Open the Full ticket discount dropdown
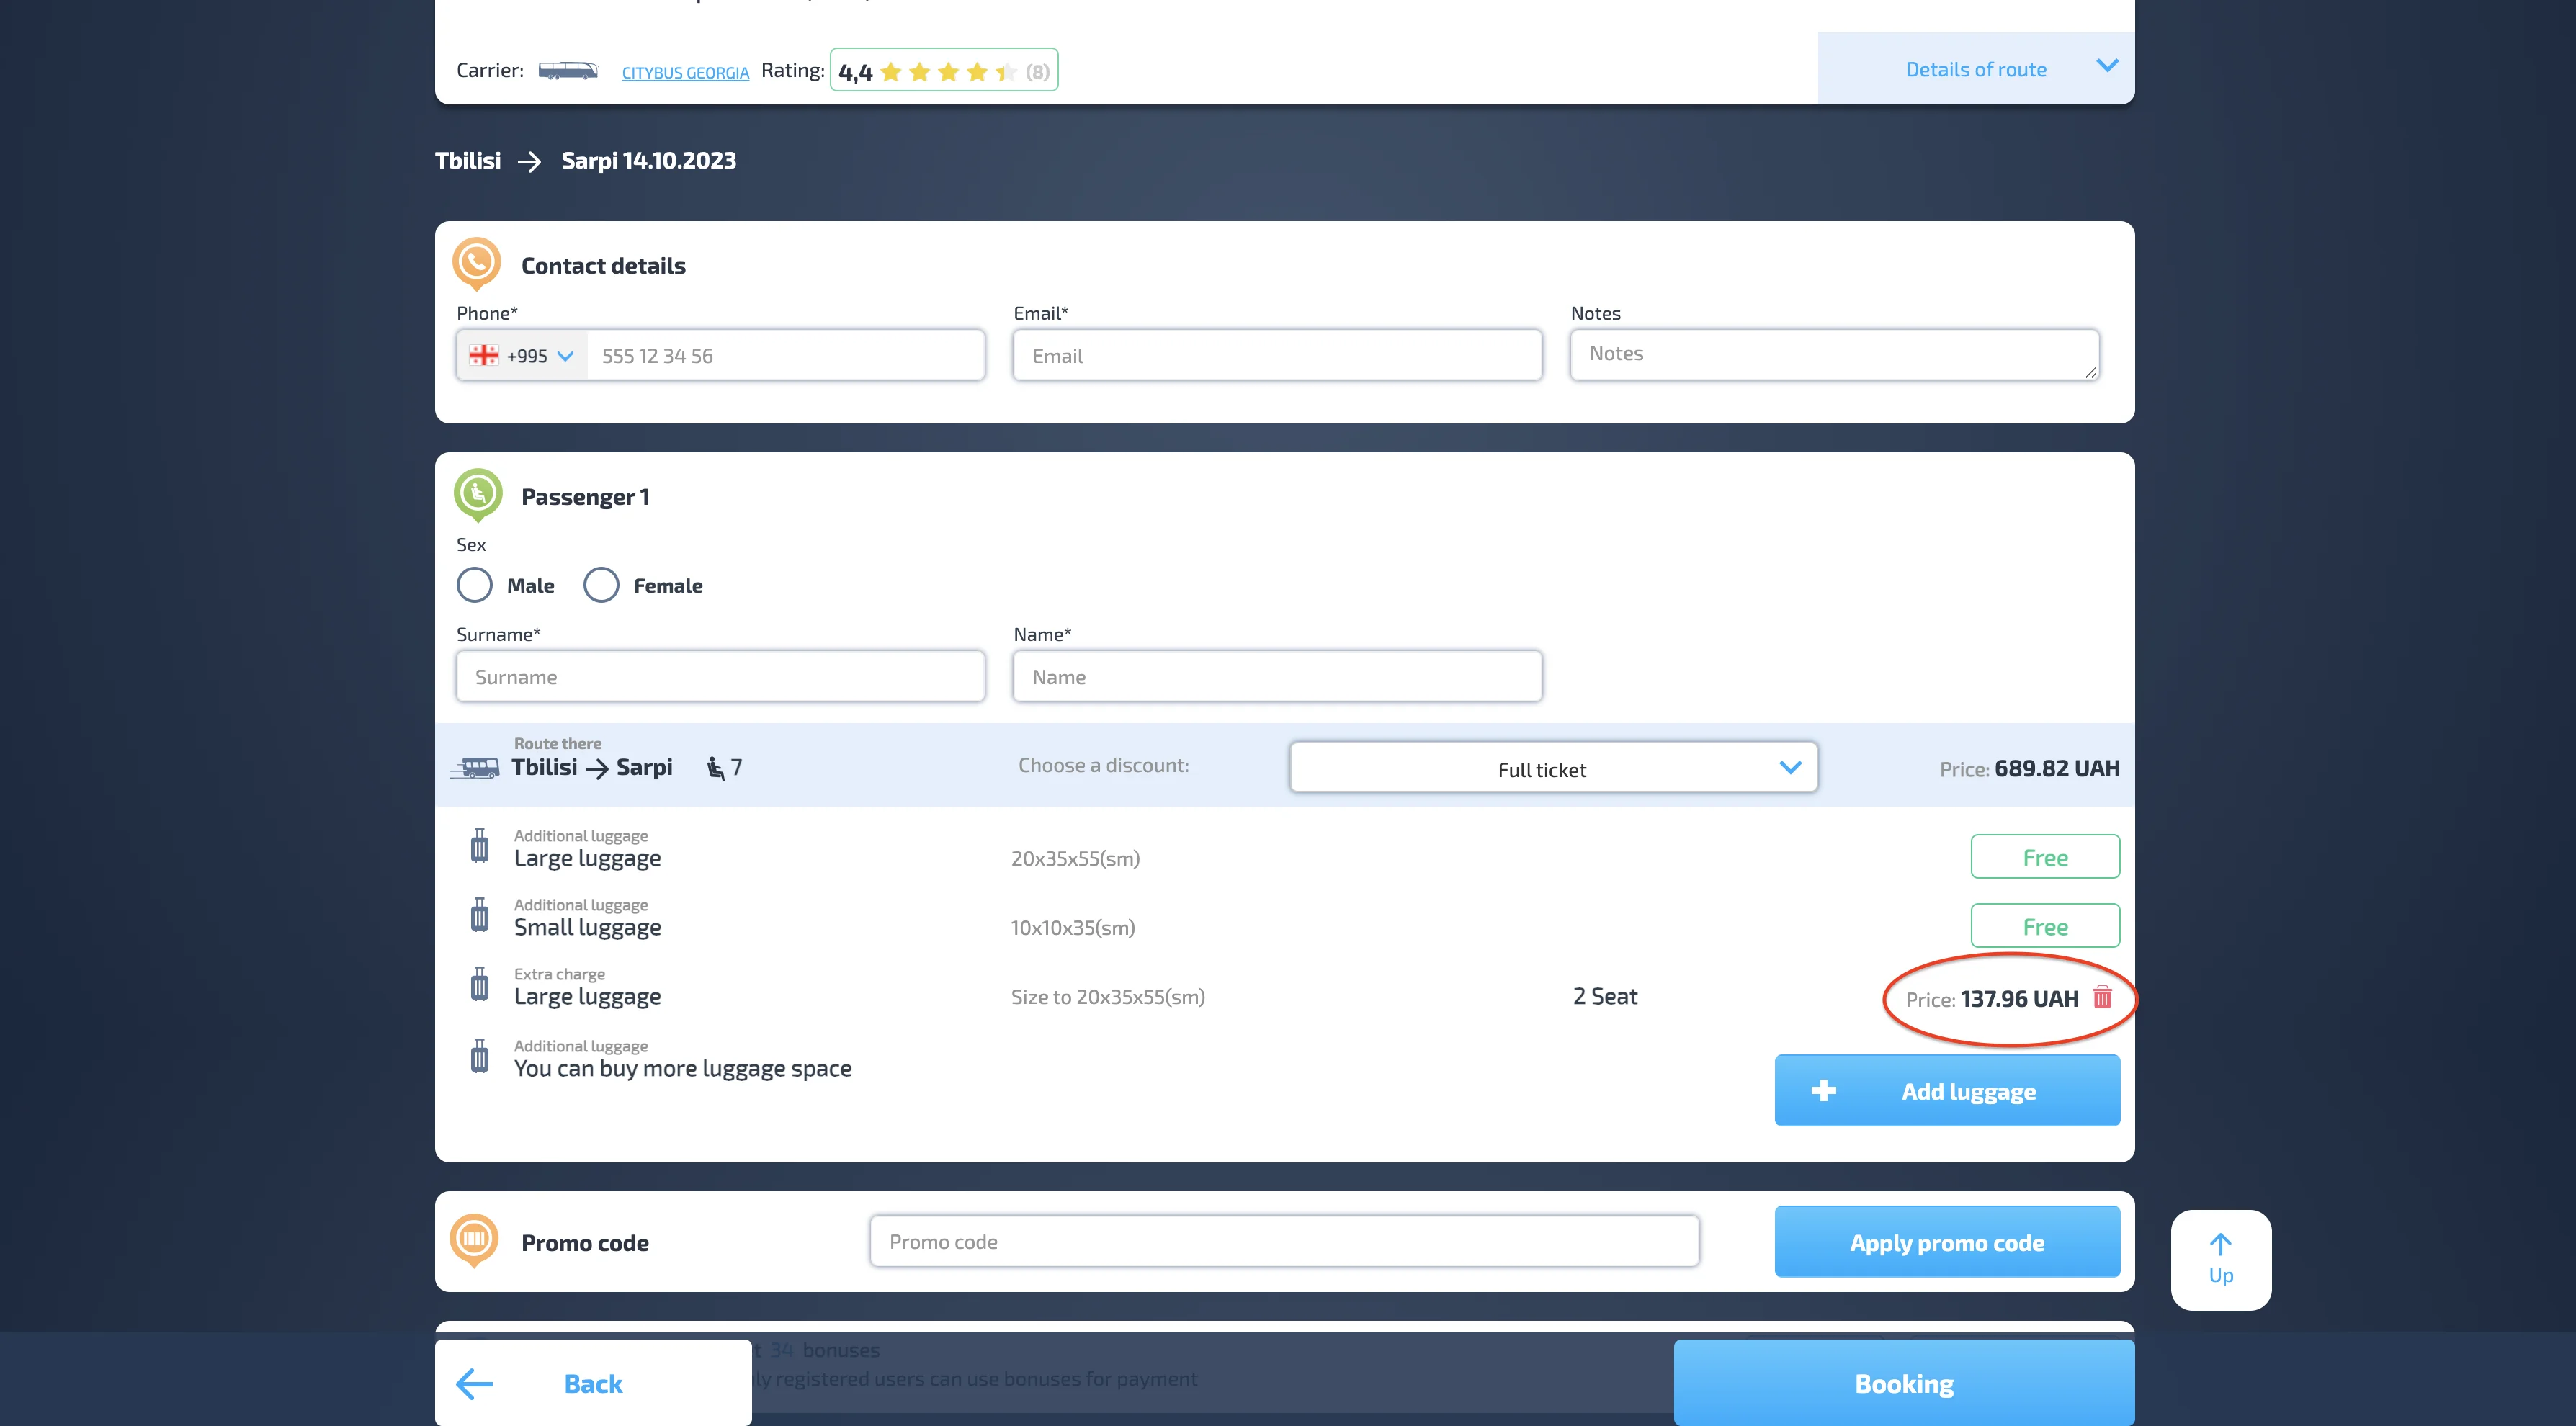The width and height of the screenshot is (2576, 1426). (1553, 768)
